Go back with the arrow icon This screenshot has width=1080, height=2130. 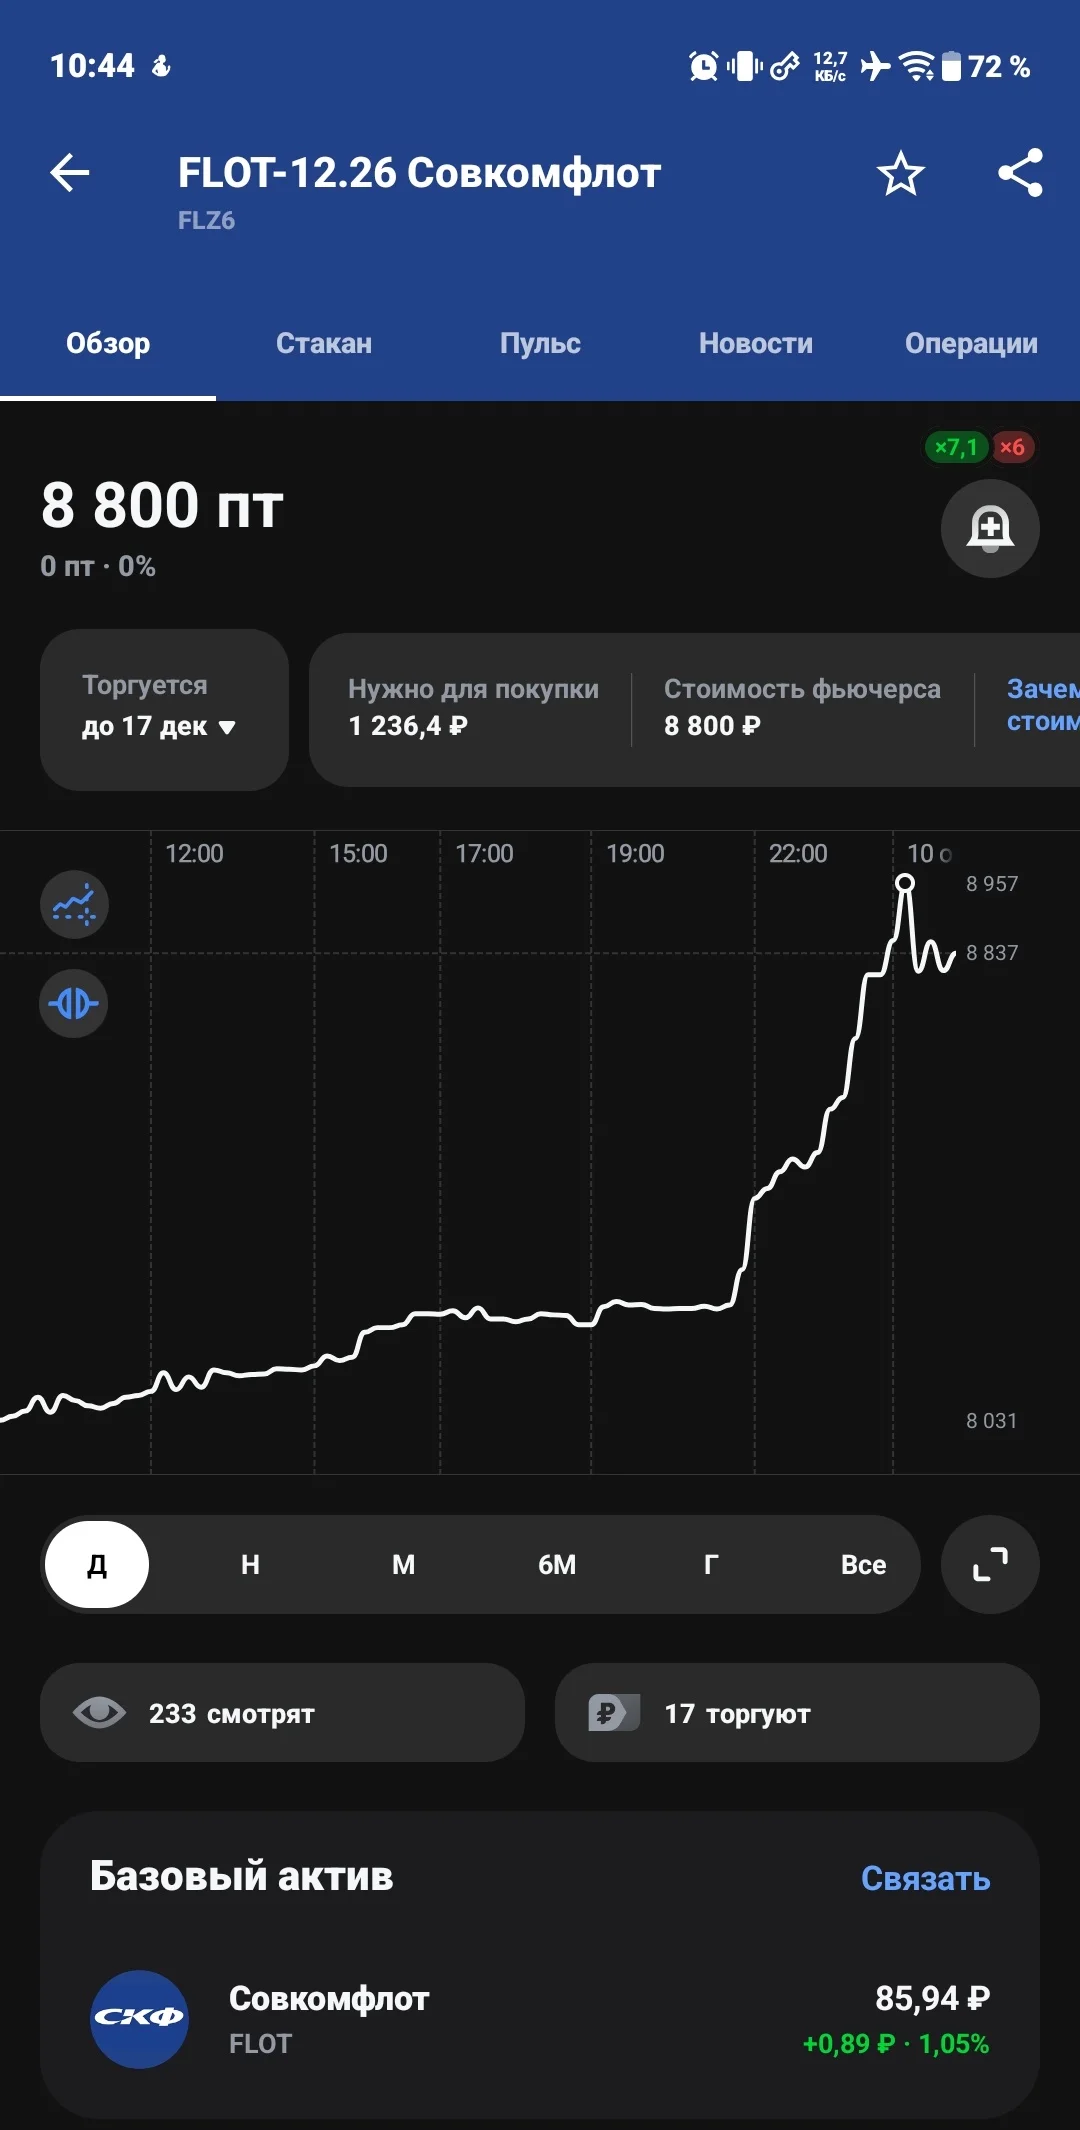pyautogui.click(x=70, y=173)
